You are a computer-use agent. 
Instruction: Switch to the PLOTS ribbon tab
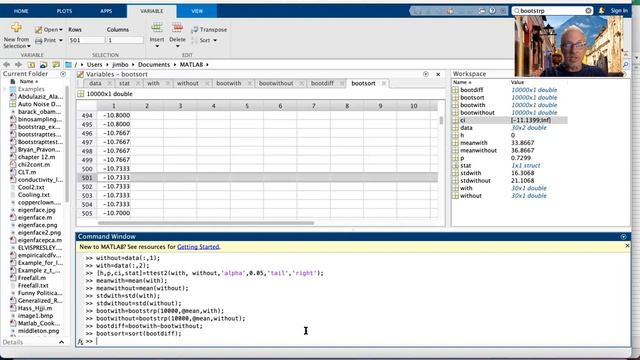pos(64,11)
